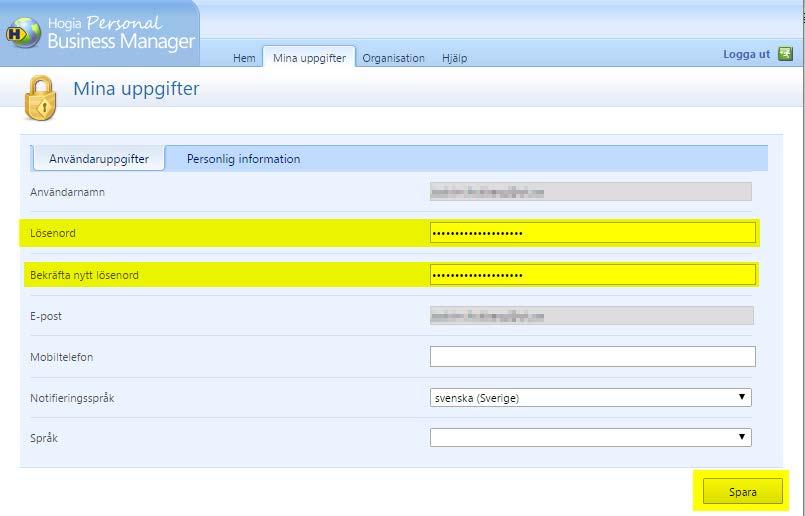Screen dimensions: 805x516
Task: Click the green logout icon
Action: pyautogui.click(x=785, y=53)
